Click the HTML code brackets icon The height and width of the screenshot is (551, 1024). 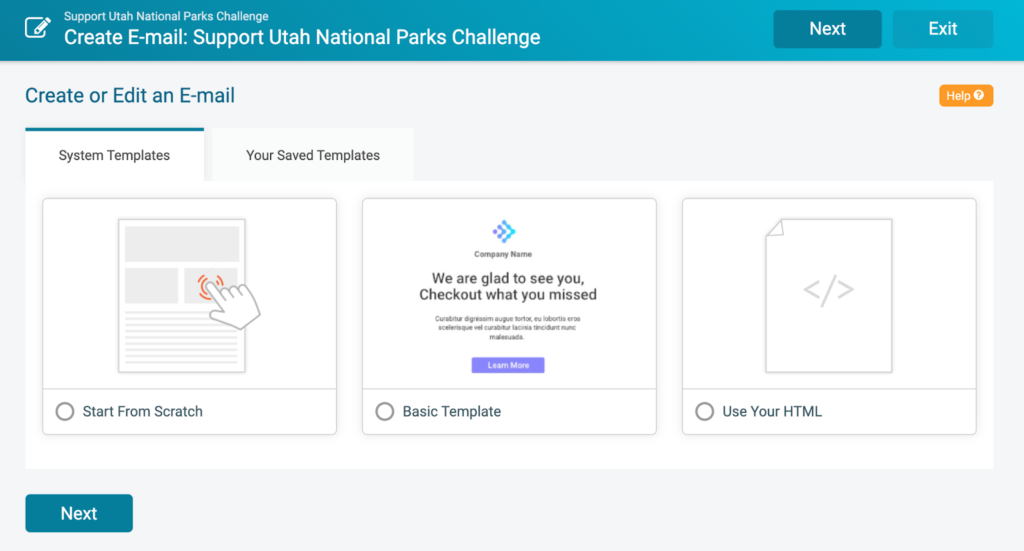[828, 291]
